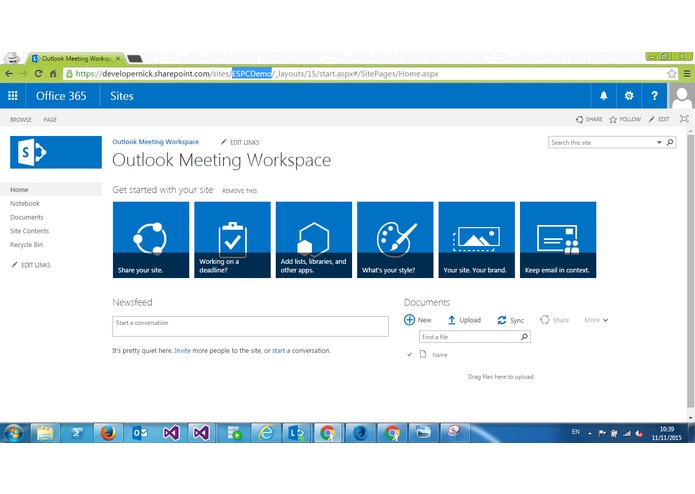This screenshot has height=494, width=695.
Task: Open Outlook from the taskbar
Action: 140,432
